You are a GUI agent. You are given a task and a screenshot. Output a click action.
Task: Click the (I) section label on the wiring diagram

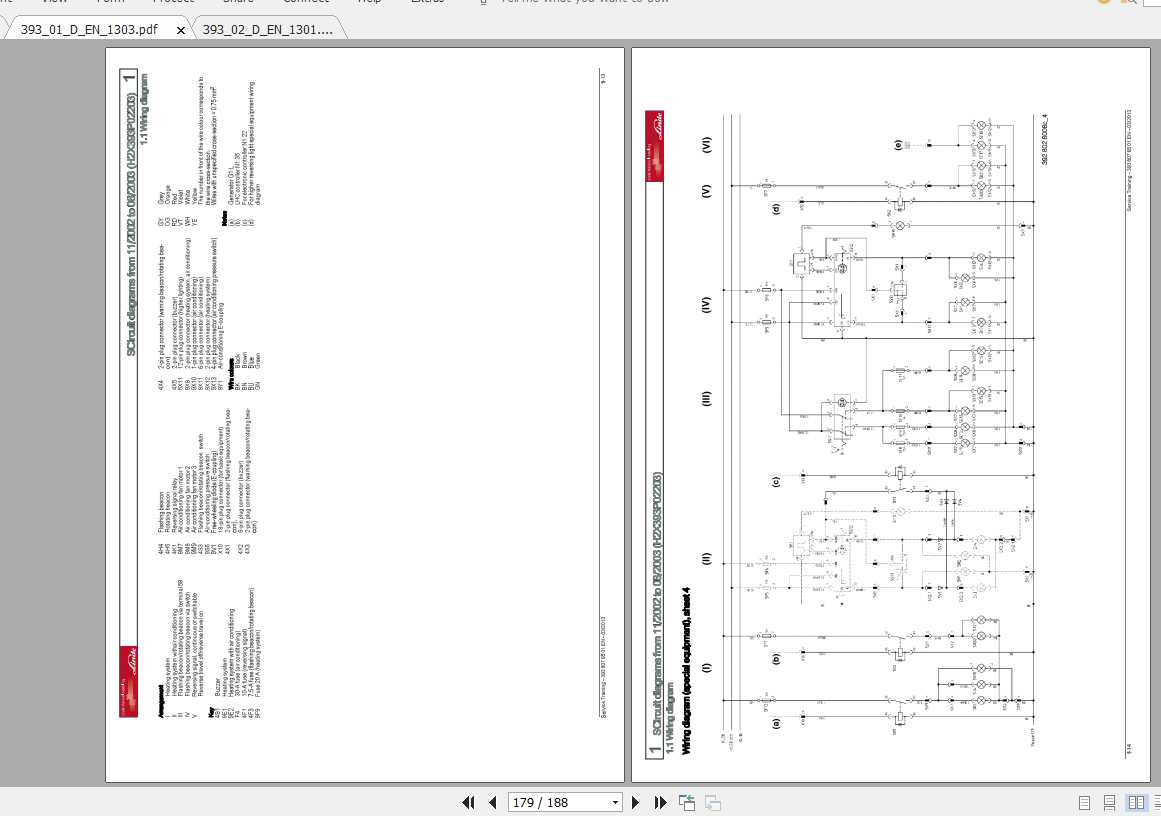[706, 667]
